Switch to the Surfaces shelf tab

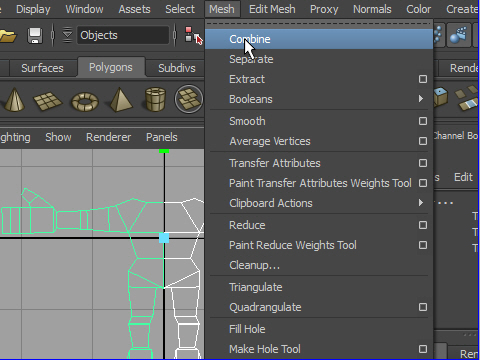coord(42,68)
